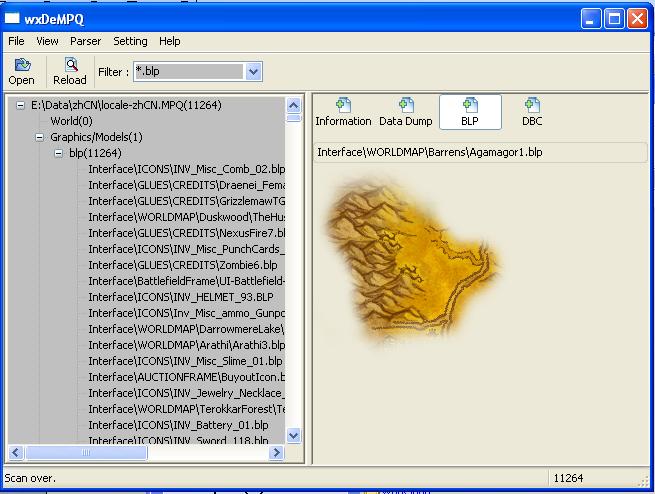Click the tree's horizontal scrollbar thumb
The height and width of the screenshot is (494, 655).
click(x=86, y=453)
